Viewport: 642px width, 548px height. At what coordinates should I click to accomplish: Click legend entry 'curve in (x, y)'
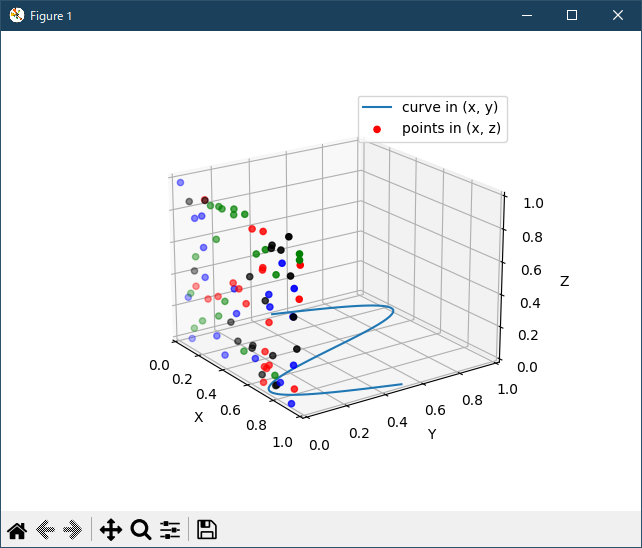click(x=450, y=107)
